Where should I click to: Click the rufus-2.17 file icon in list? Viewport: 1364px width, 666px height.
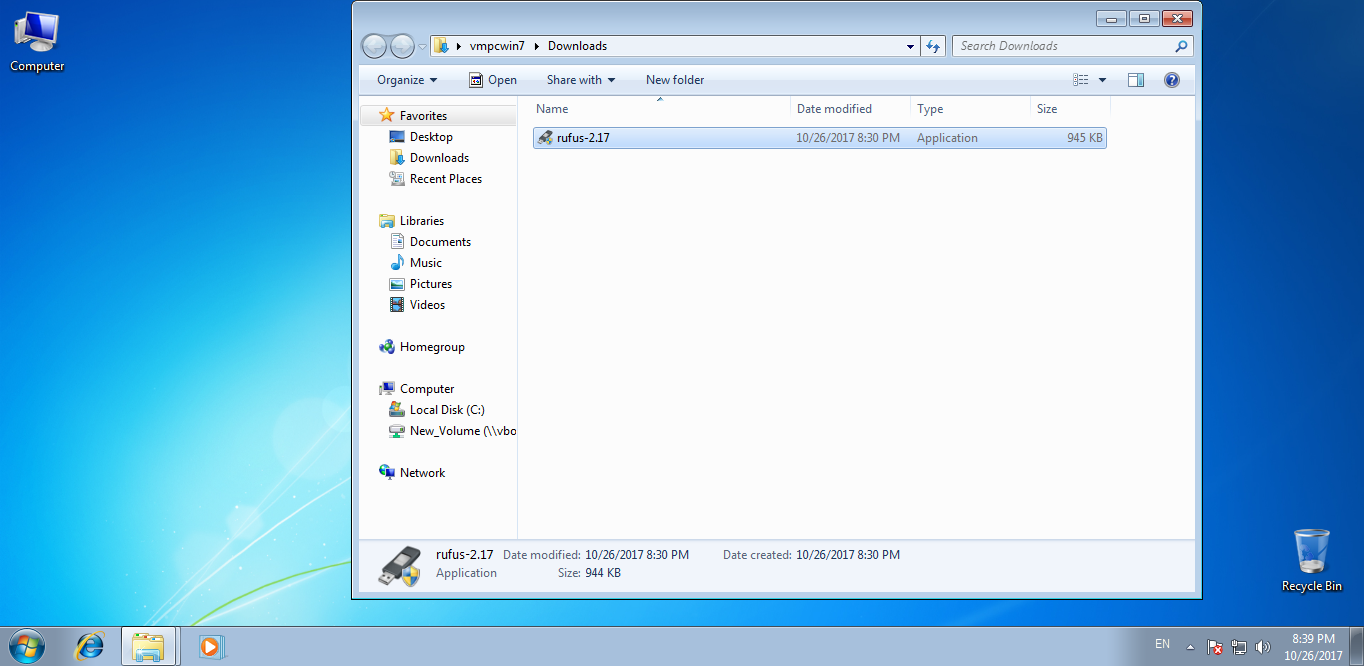click(545, 138)
